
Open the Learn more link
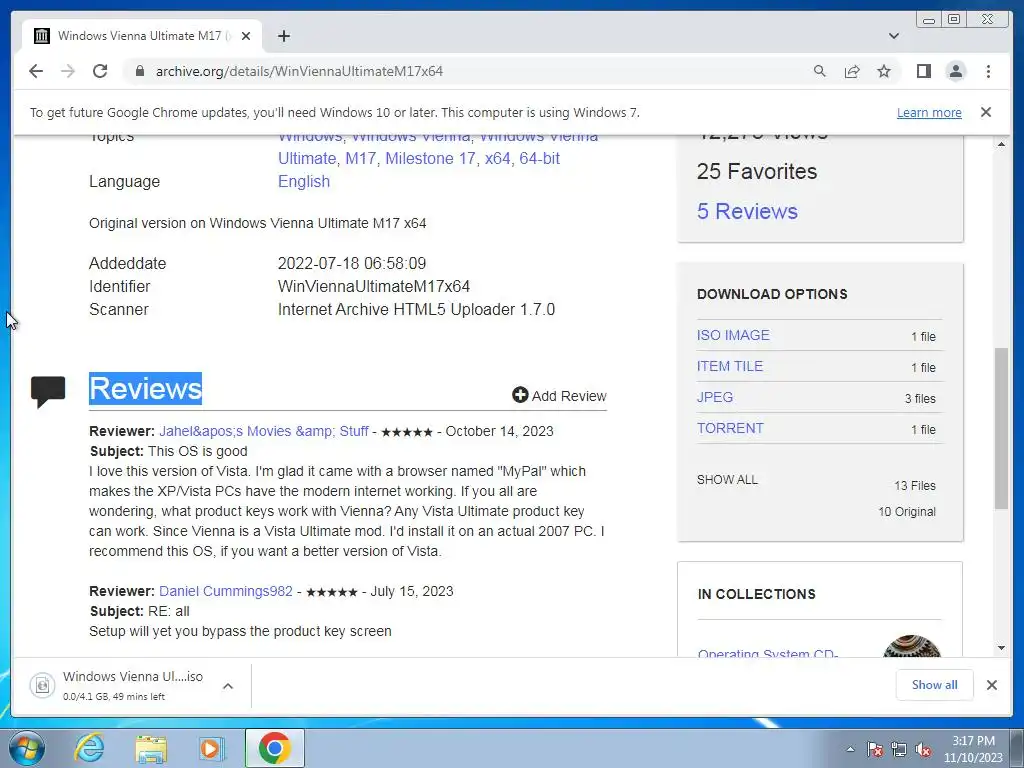point(929,112)
